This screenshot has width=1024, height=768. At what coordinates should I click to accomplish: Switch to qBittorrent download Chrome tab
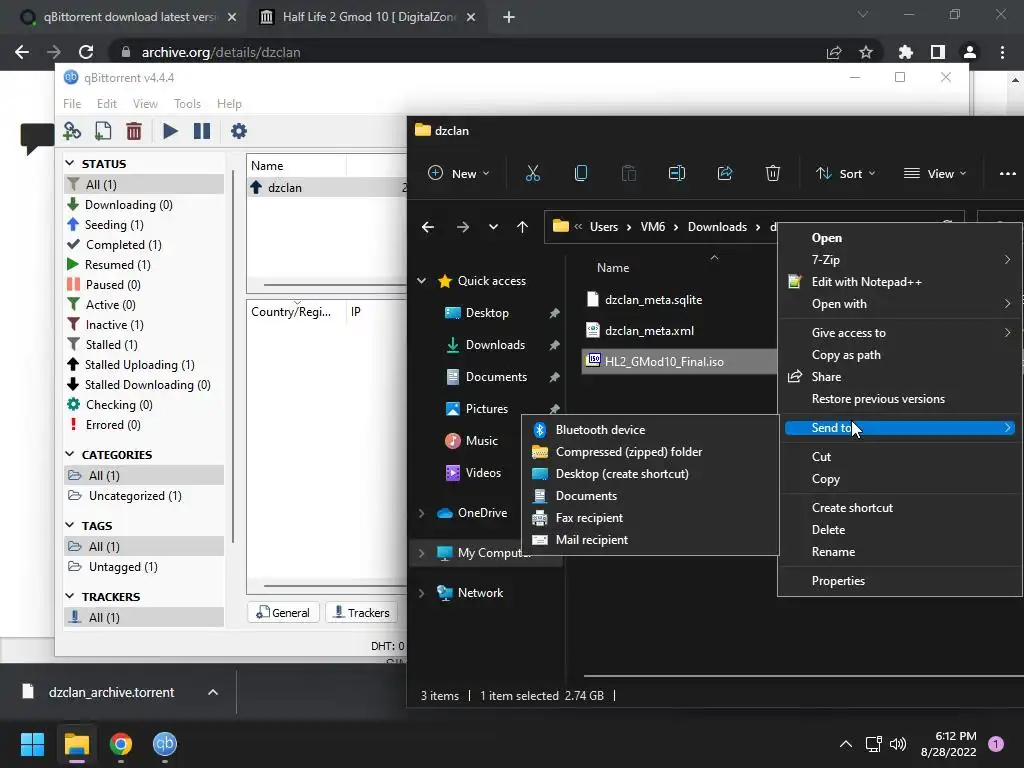128,17
